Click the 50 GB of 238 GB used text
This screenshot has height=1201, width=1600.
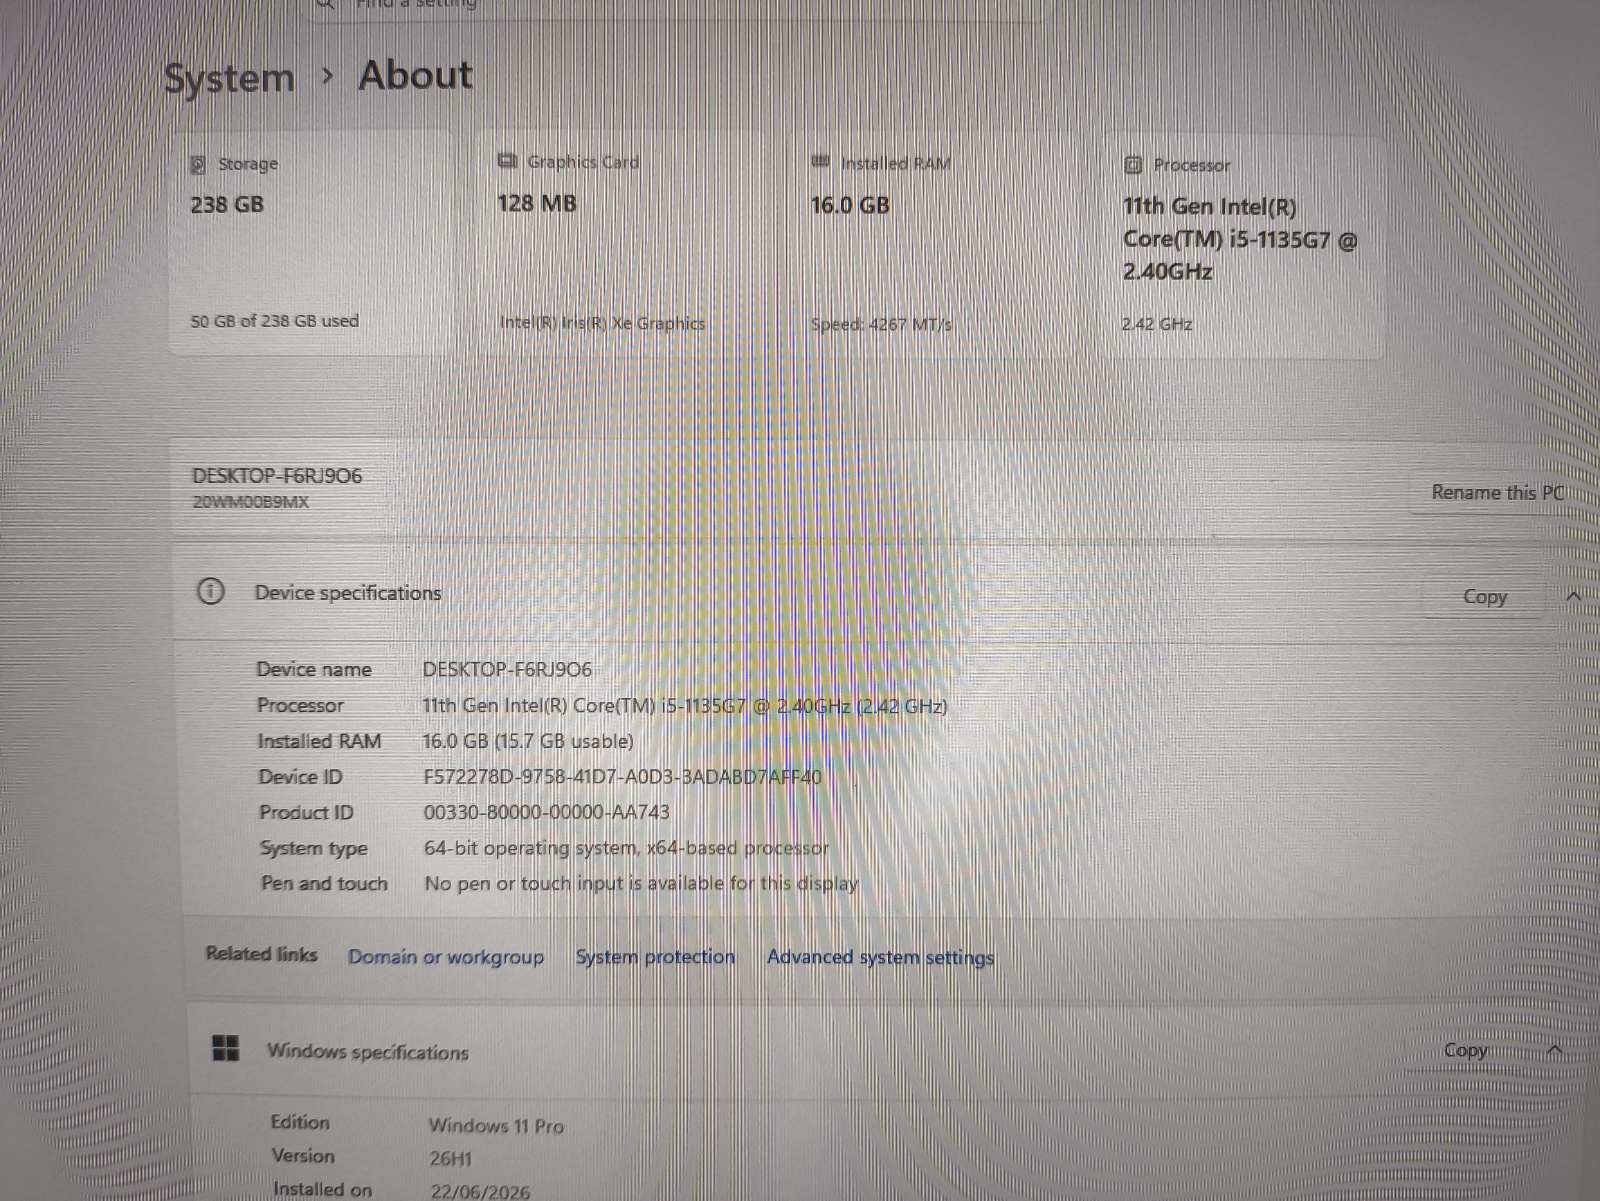(275, 321)
